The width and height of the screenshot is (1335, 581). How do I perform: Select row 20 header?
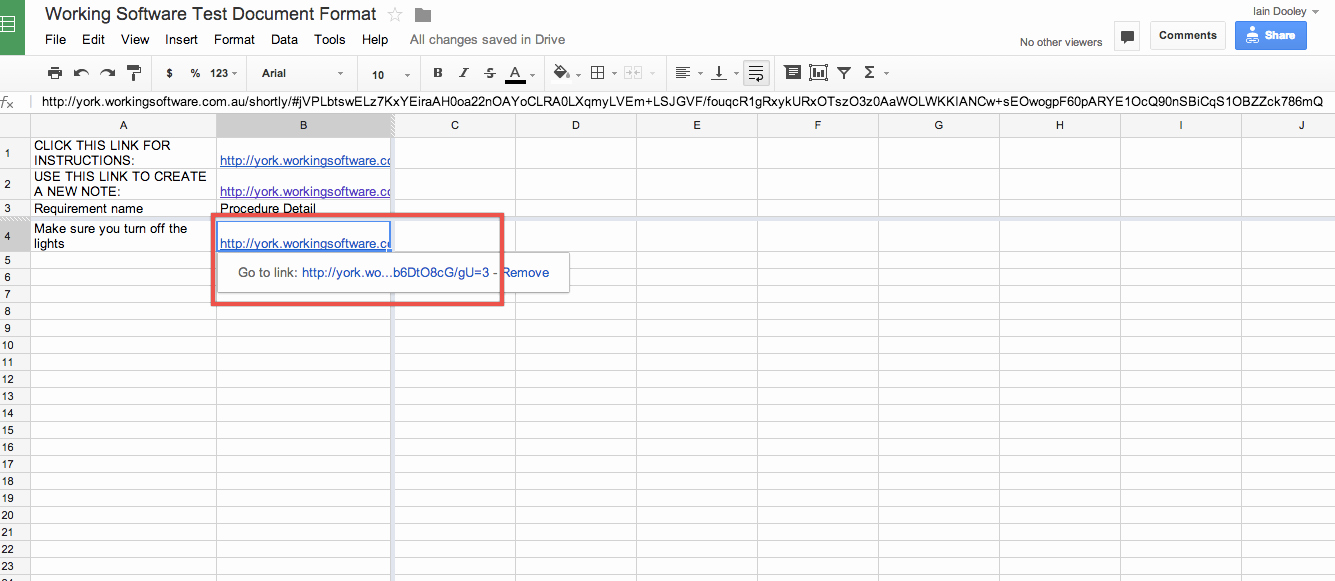(x=7, y=514)
